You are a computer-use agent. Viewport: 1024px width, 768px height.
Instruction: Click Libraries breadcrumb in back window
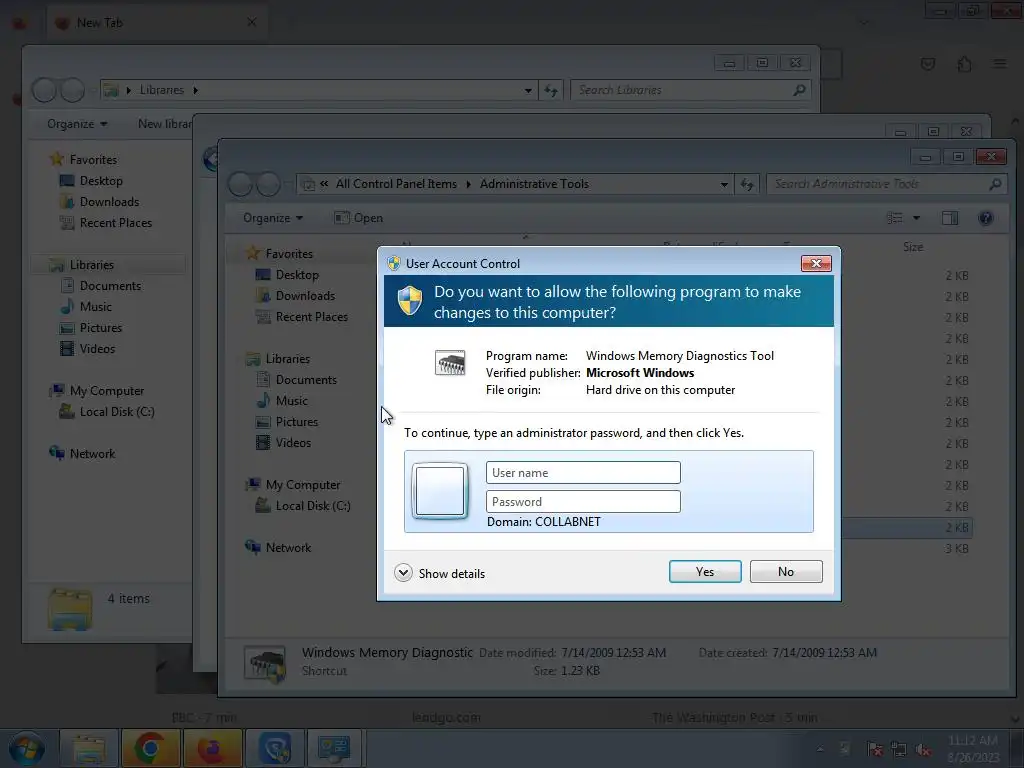pyautogui.click(x=161, y=90)
